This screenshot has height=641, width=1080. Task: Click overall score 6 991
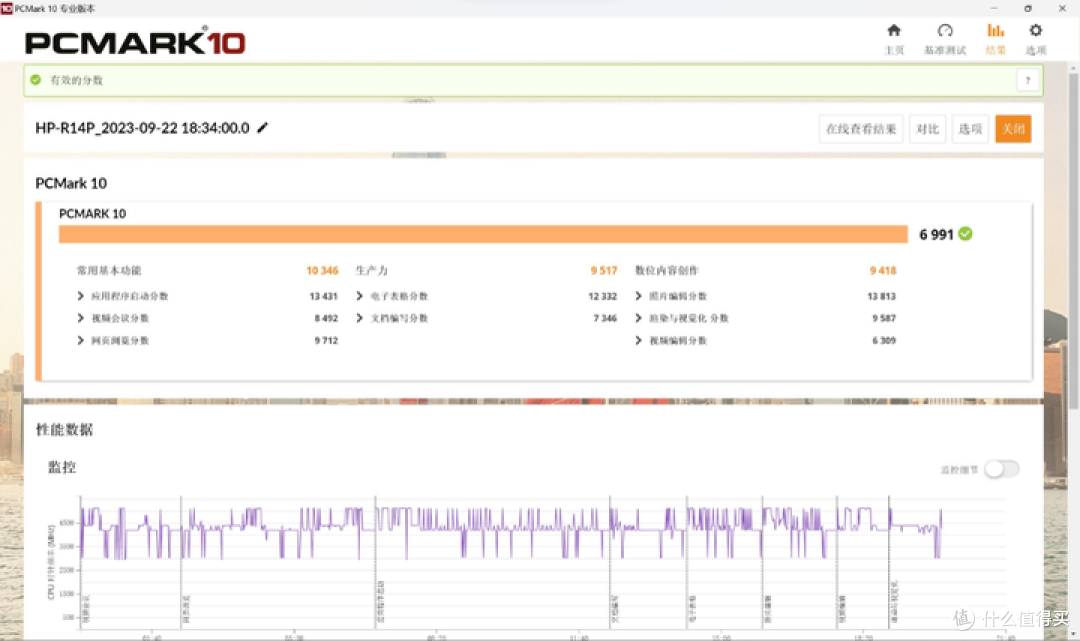(x=936, y=235)
